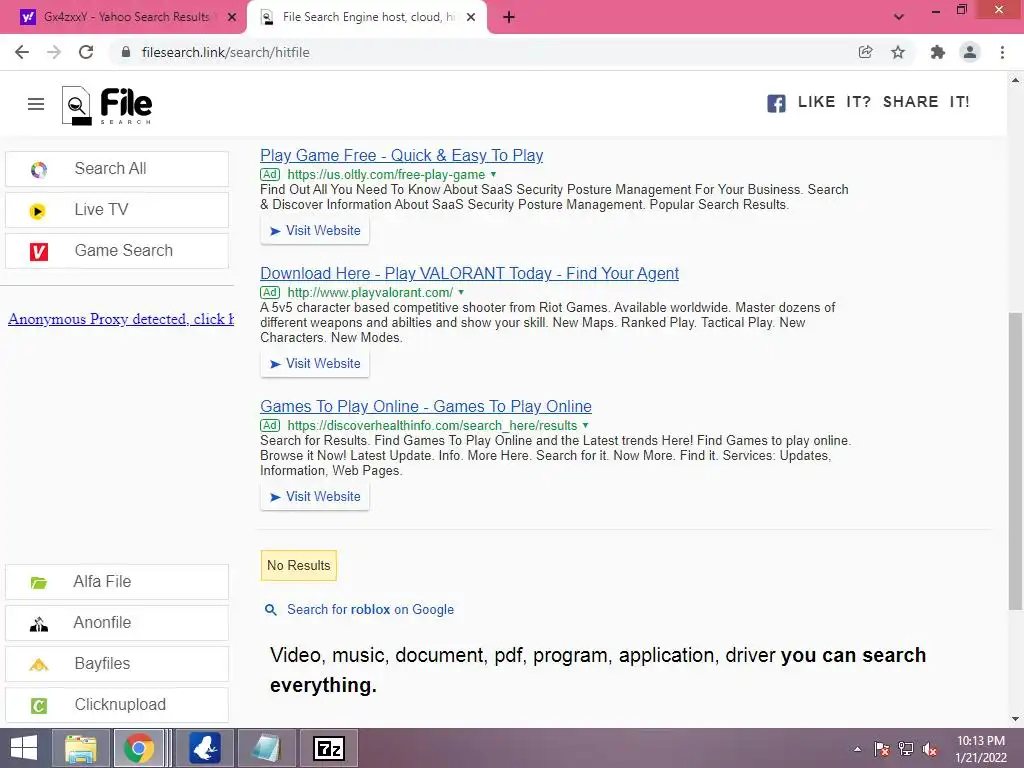Screen dimensions: 1024x768
Task: Open the notepad-like taskbar app
Action: 266,748
